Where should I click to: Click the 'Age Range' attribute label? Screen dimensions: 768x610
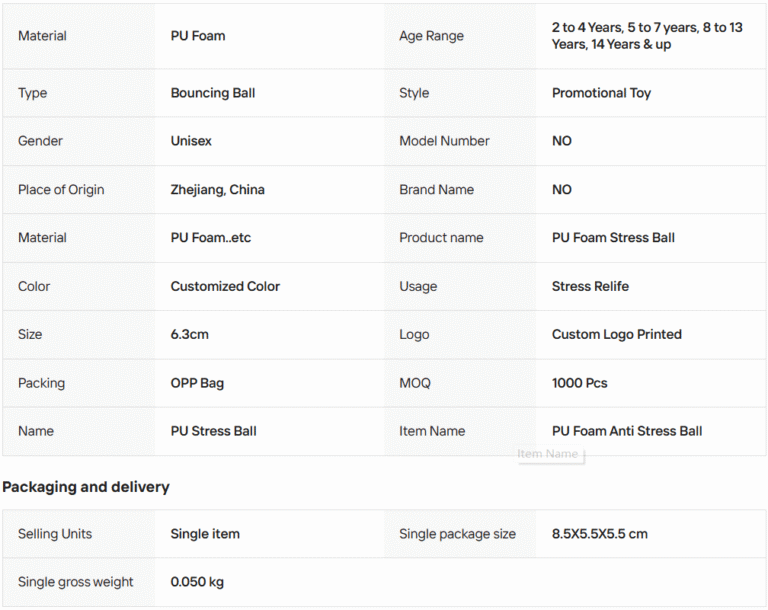pyautogui.click(x=431, y=36)
